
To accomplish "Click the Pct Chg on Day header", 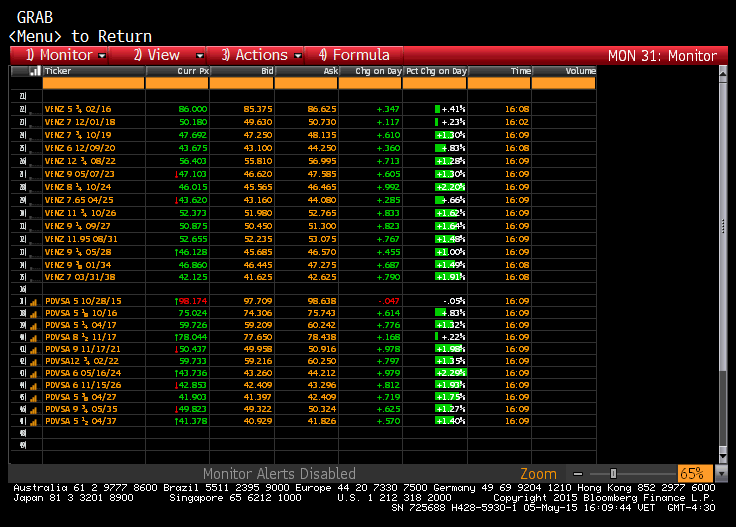I will pyautogui.click(x=435, y=71).
